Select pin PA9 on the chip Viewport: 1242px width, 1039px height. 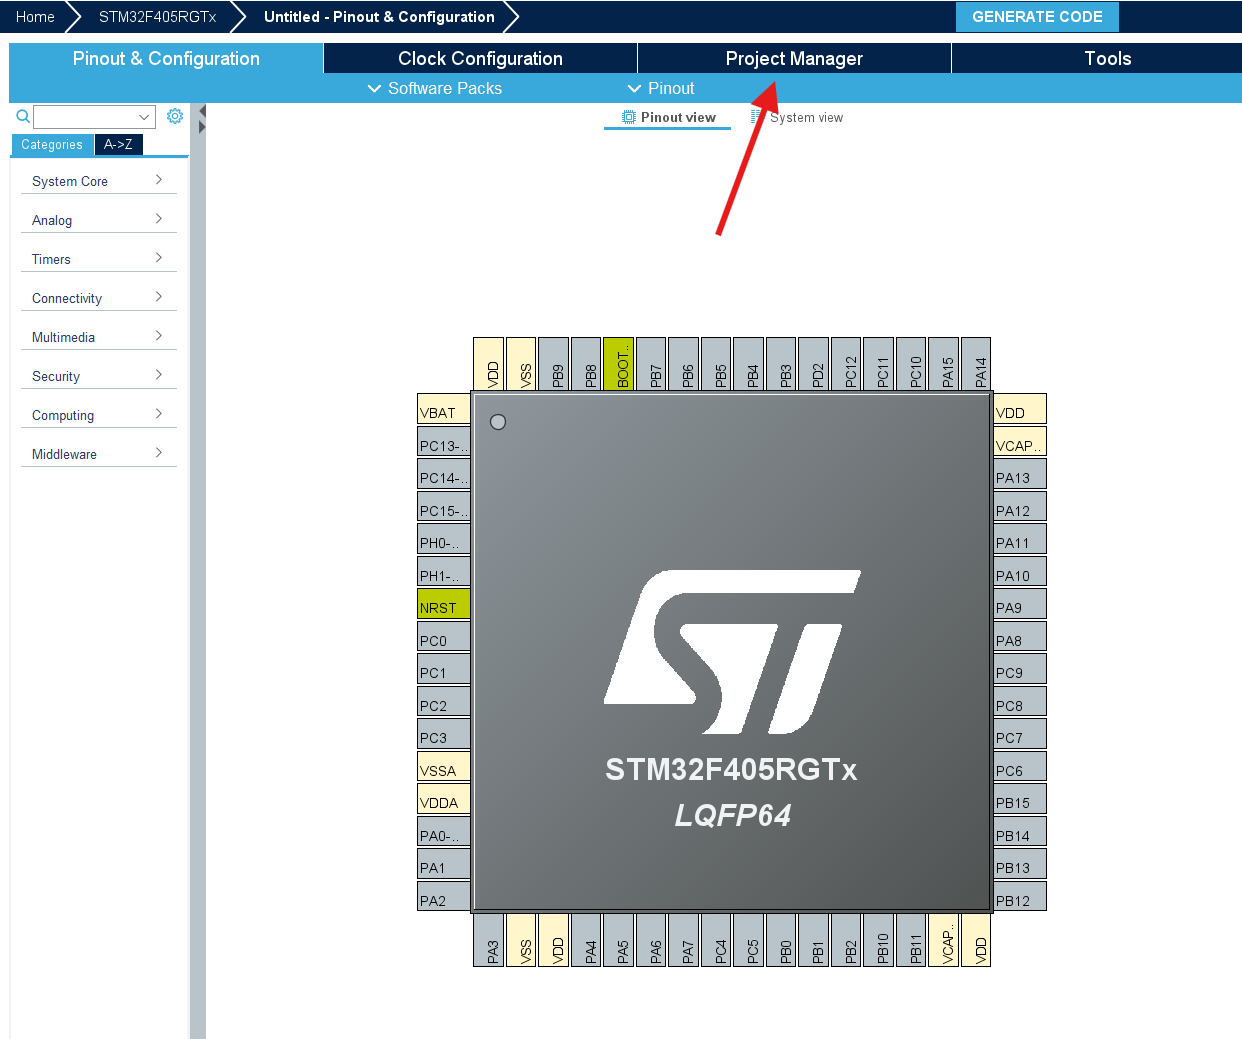[x=1020, y=604]
